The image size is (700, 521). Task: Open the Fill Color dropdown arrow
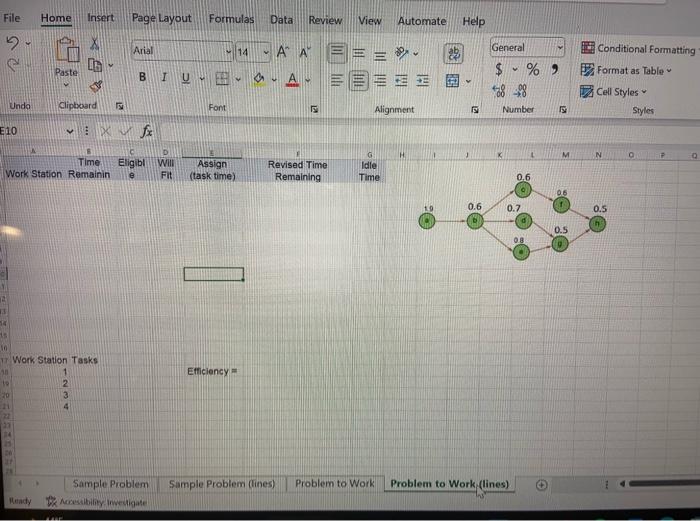click(x=274, y=80)
